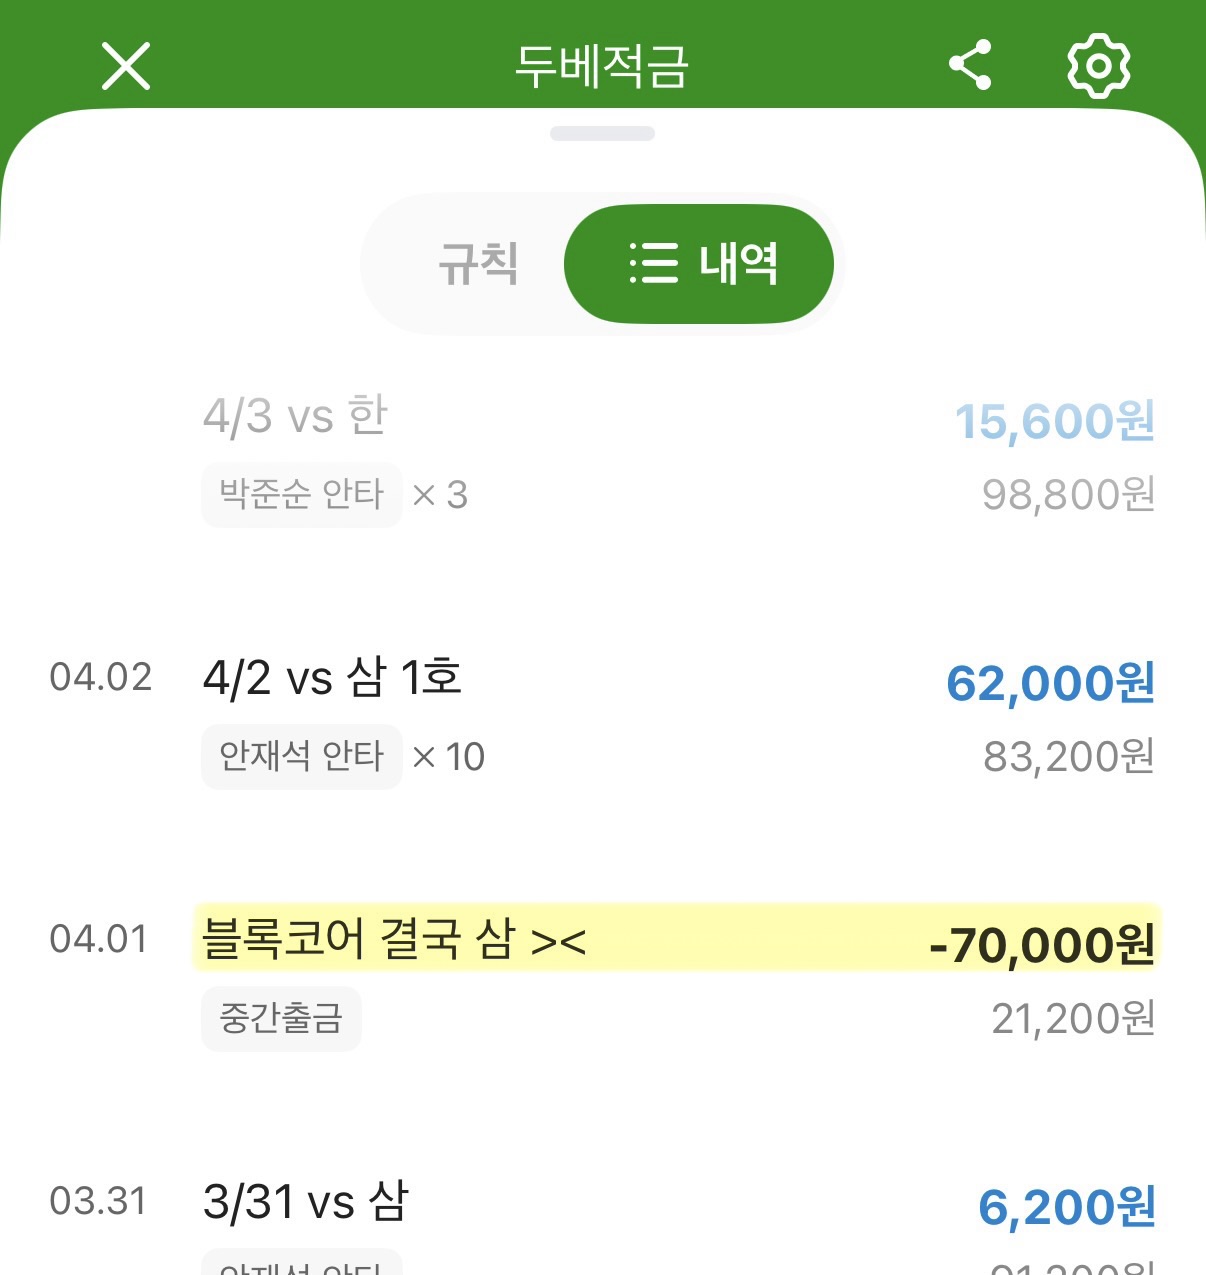Tap the 21,200원 balance text

click(x=1073, y=1019)
